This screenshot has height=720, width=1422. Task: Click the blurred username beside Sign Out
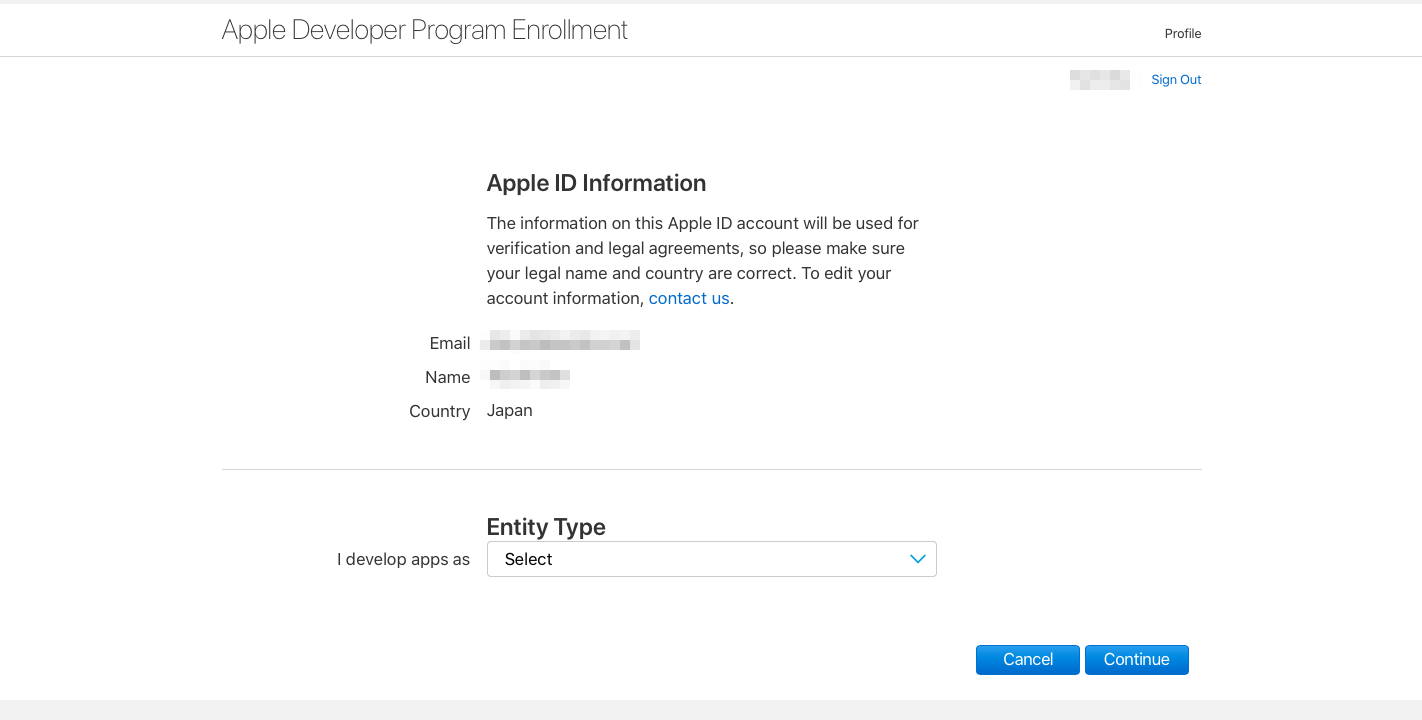tap(1100, 80)
